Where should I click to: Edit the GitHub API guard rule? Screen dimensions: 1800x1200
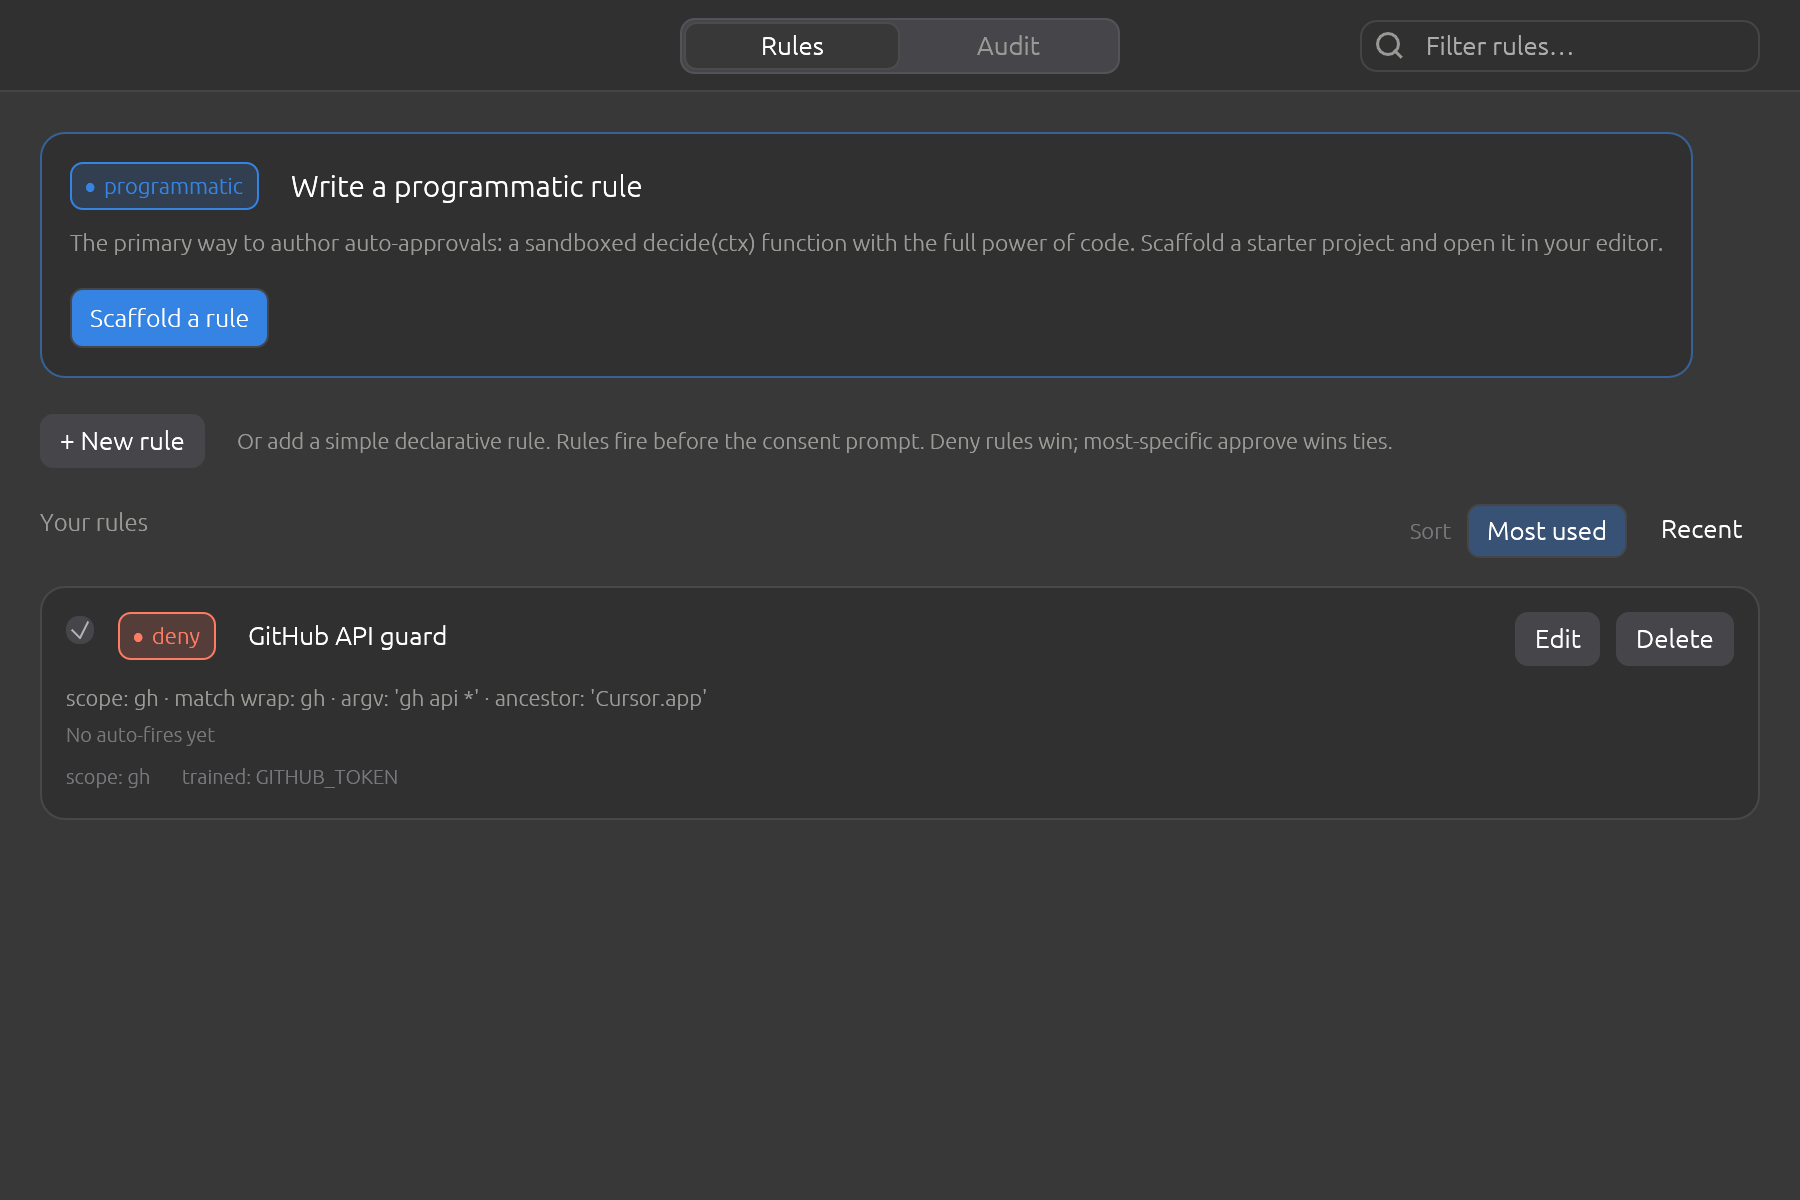pos(1557,639)
